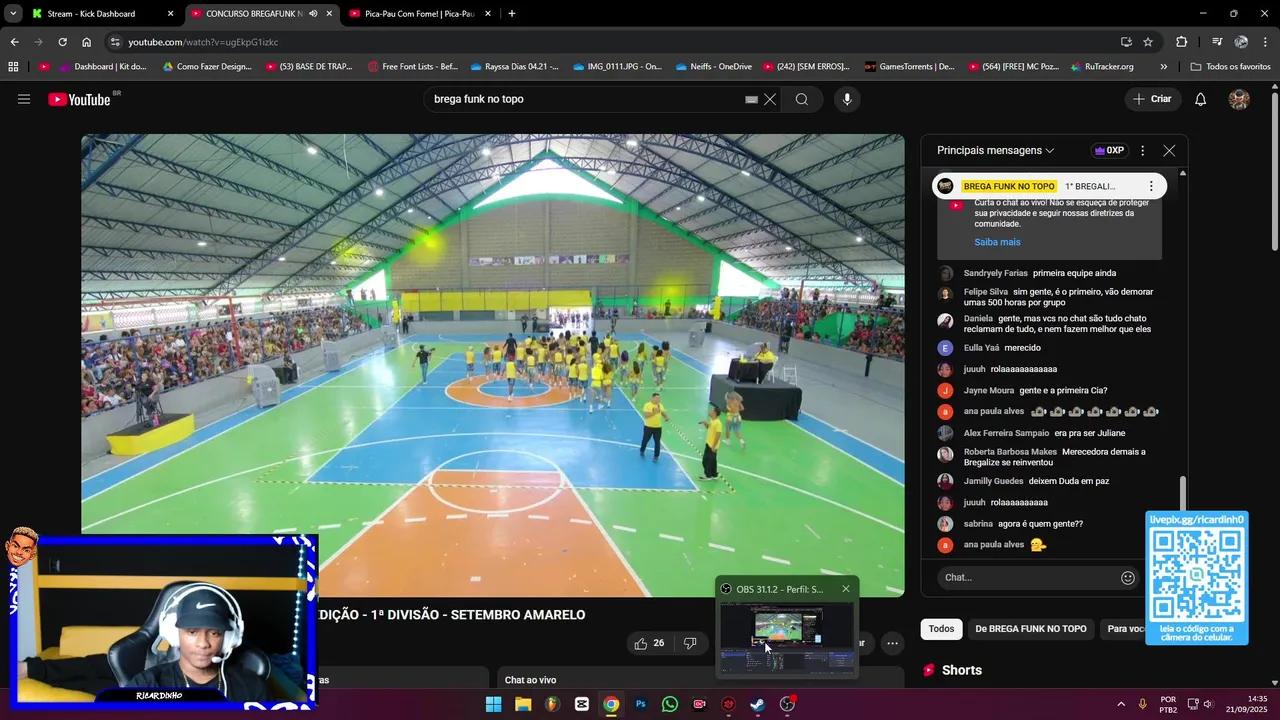Click the page vertical scrollbar

click(1274, 173)
